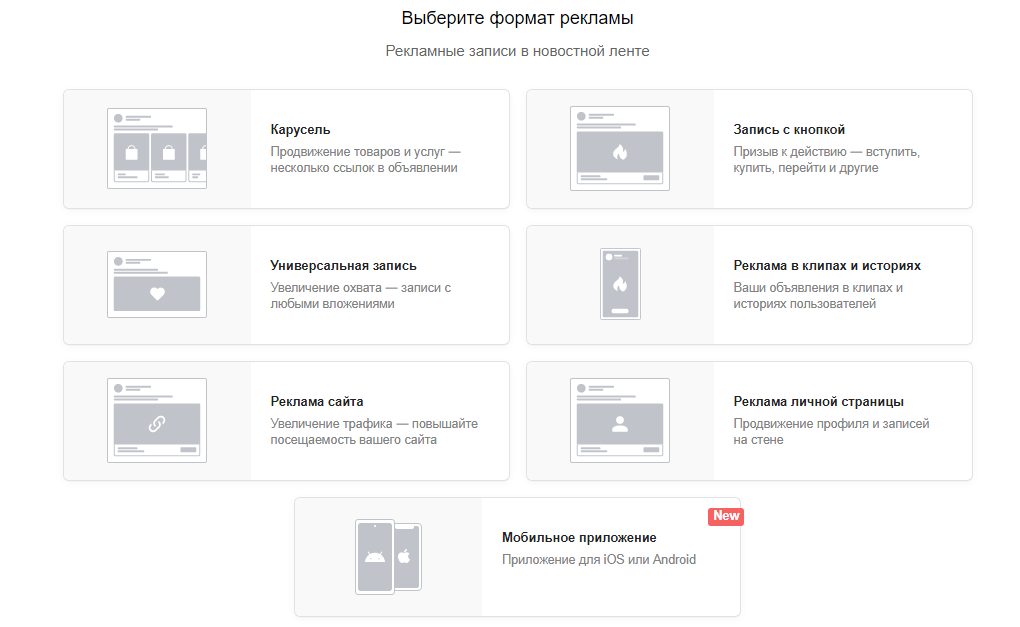Click the chain-link icon on Реклама сайта card
Screen dimensions: 1020x627
157,421
